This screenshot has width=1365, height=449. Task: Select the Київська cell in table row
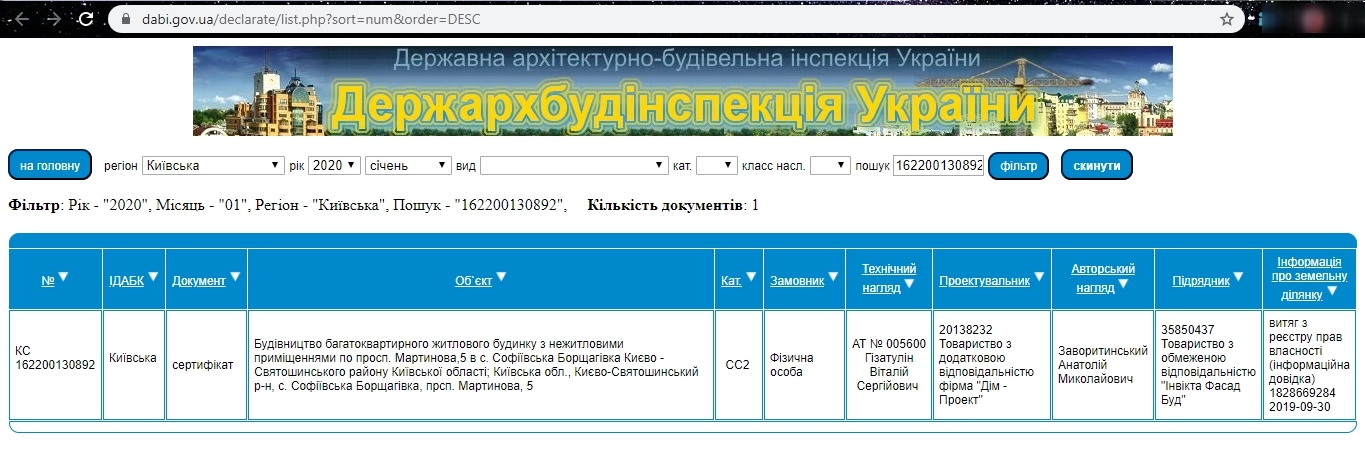[133, 365]
